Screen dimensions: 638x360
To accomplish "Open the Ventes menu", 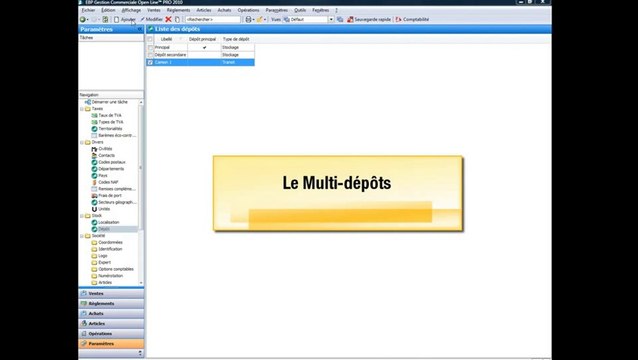I will [x=154, y=10].
